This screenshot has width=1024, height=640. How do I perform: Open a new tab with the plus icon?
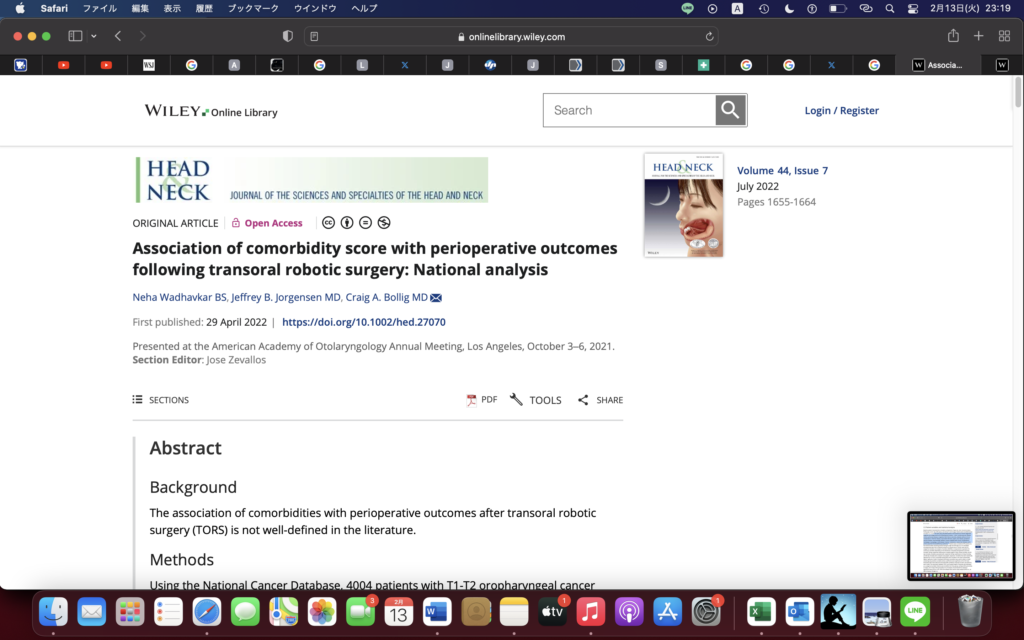pyautogui.click(x=979, y=36)
